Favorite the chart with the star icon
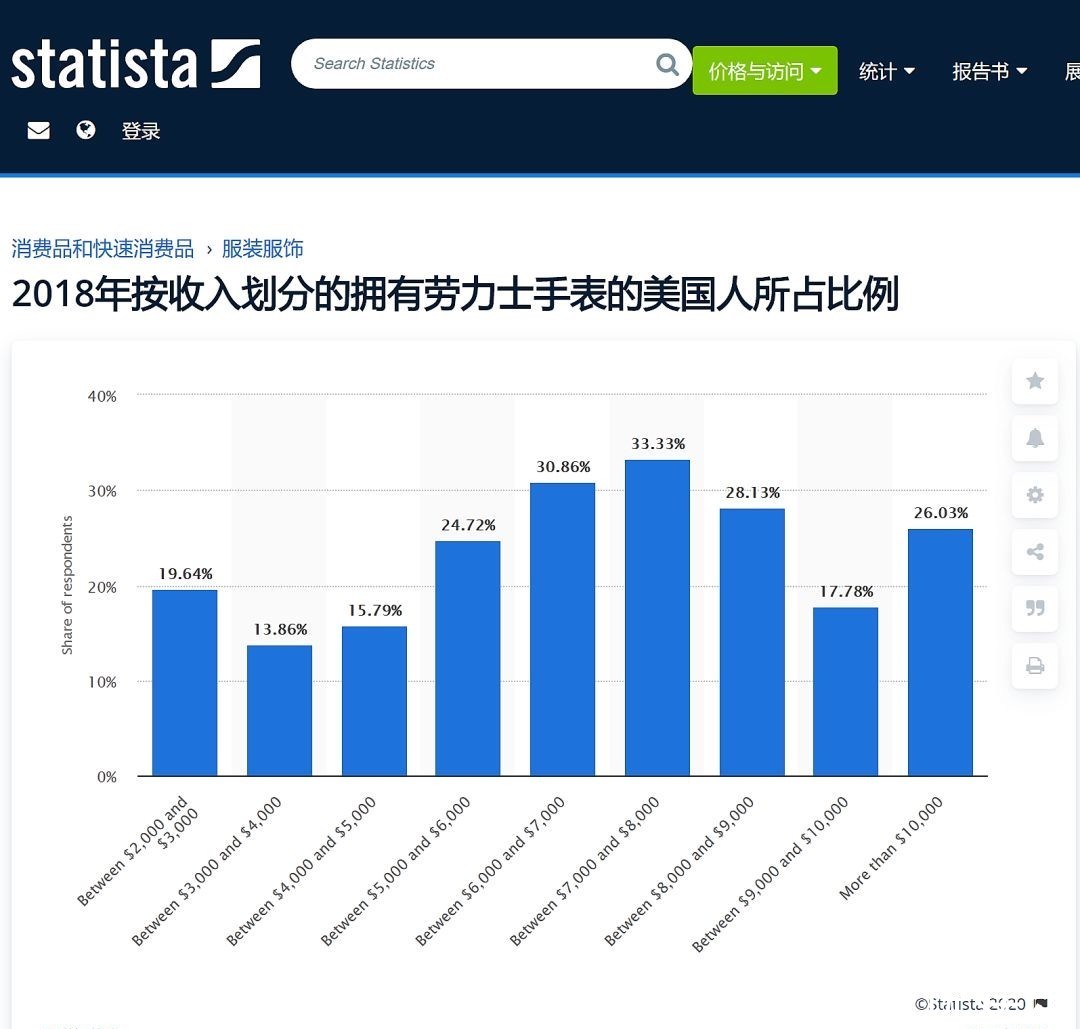The image size is (1080, 1029). click(1035, 381)
